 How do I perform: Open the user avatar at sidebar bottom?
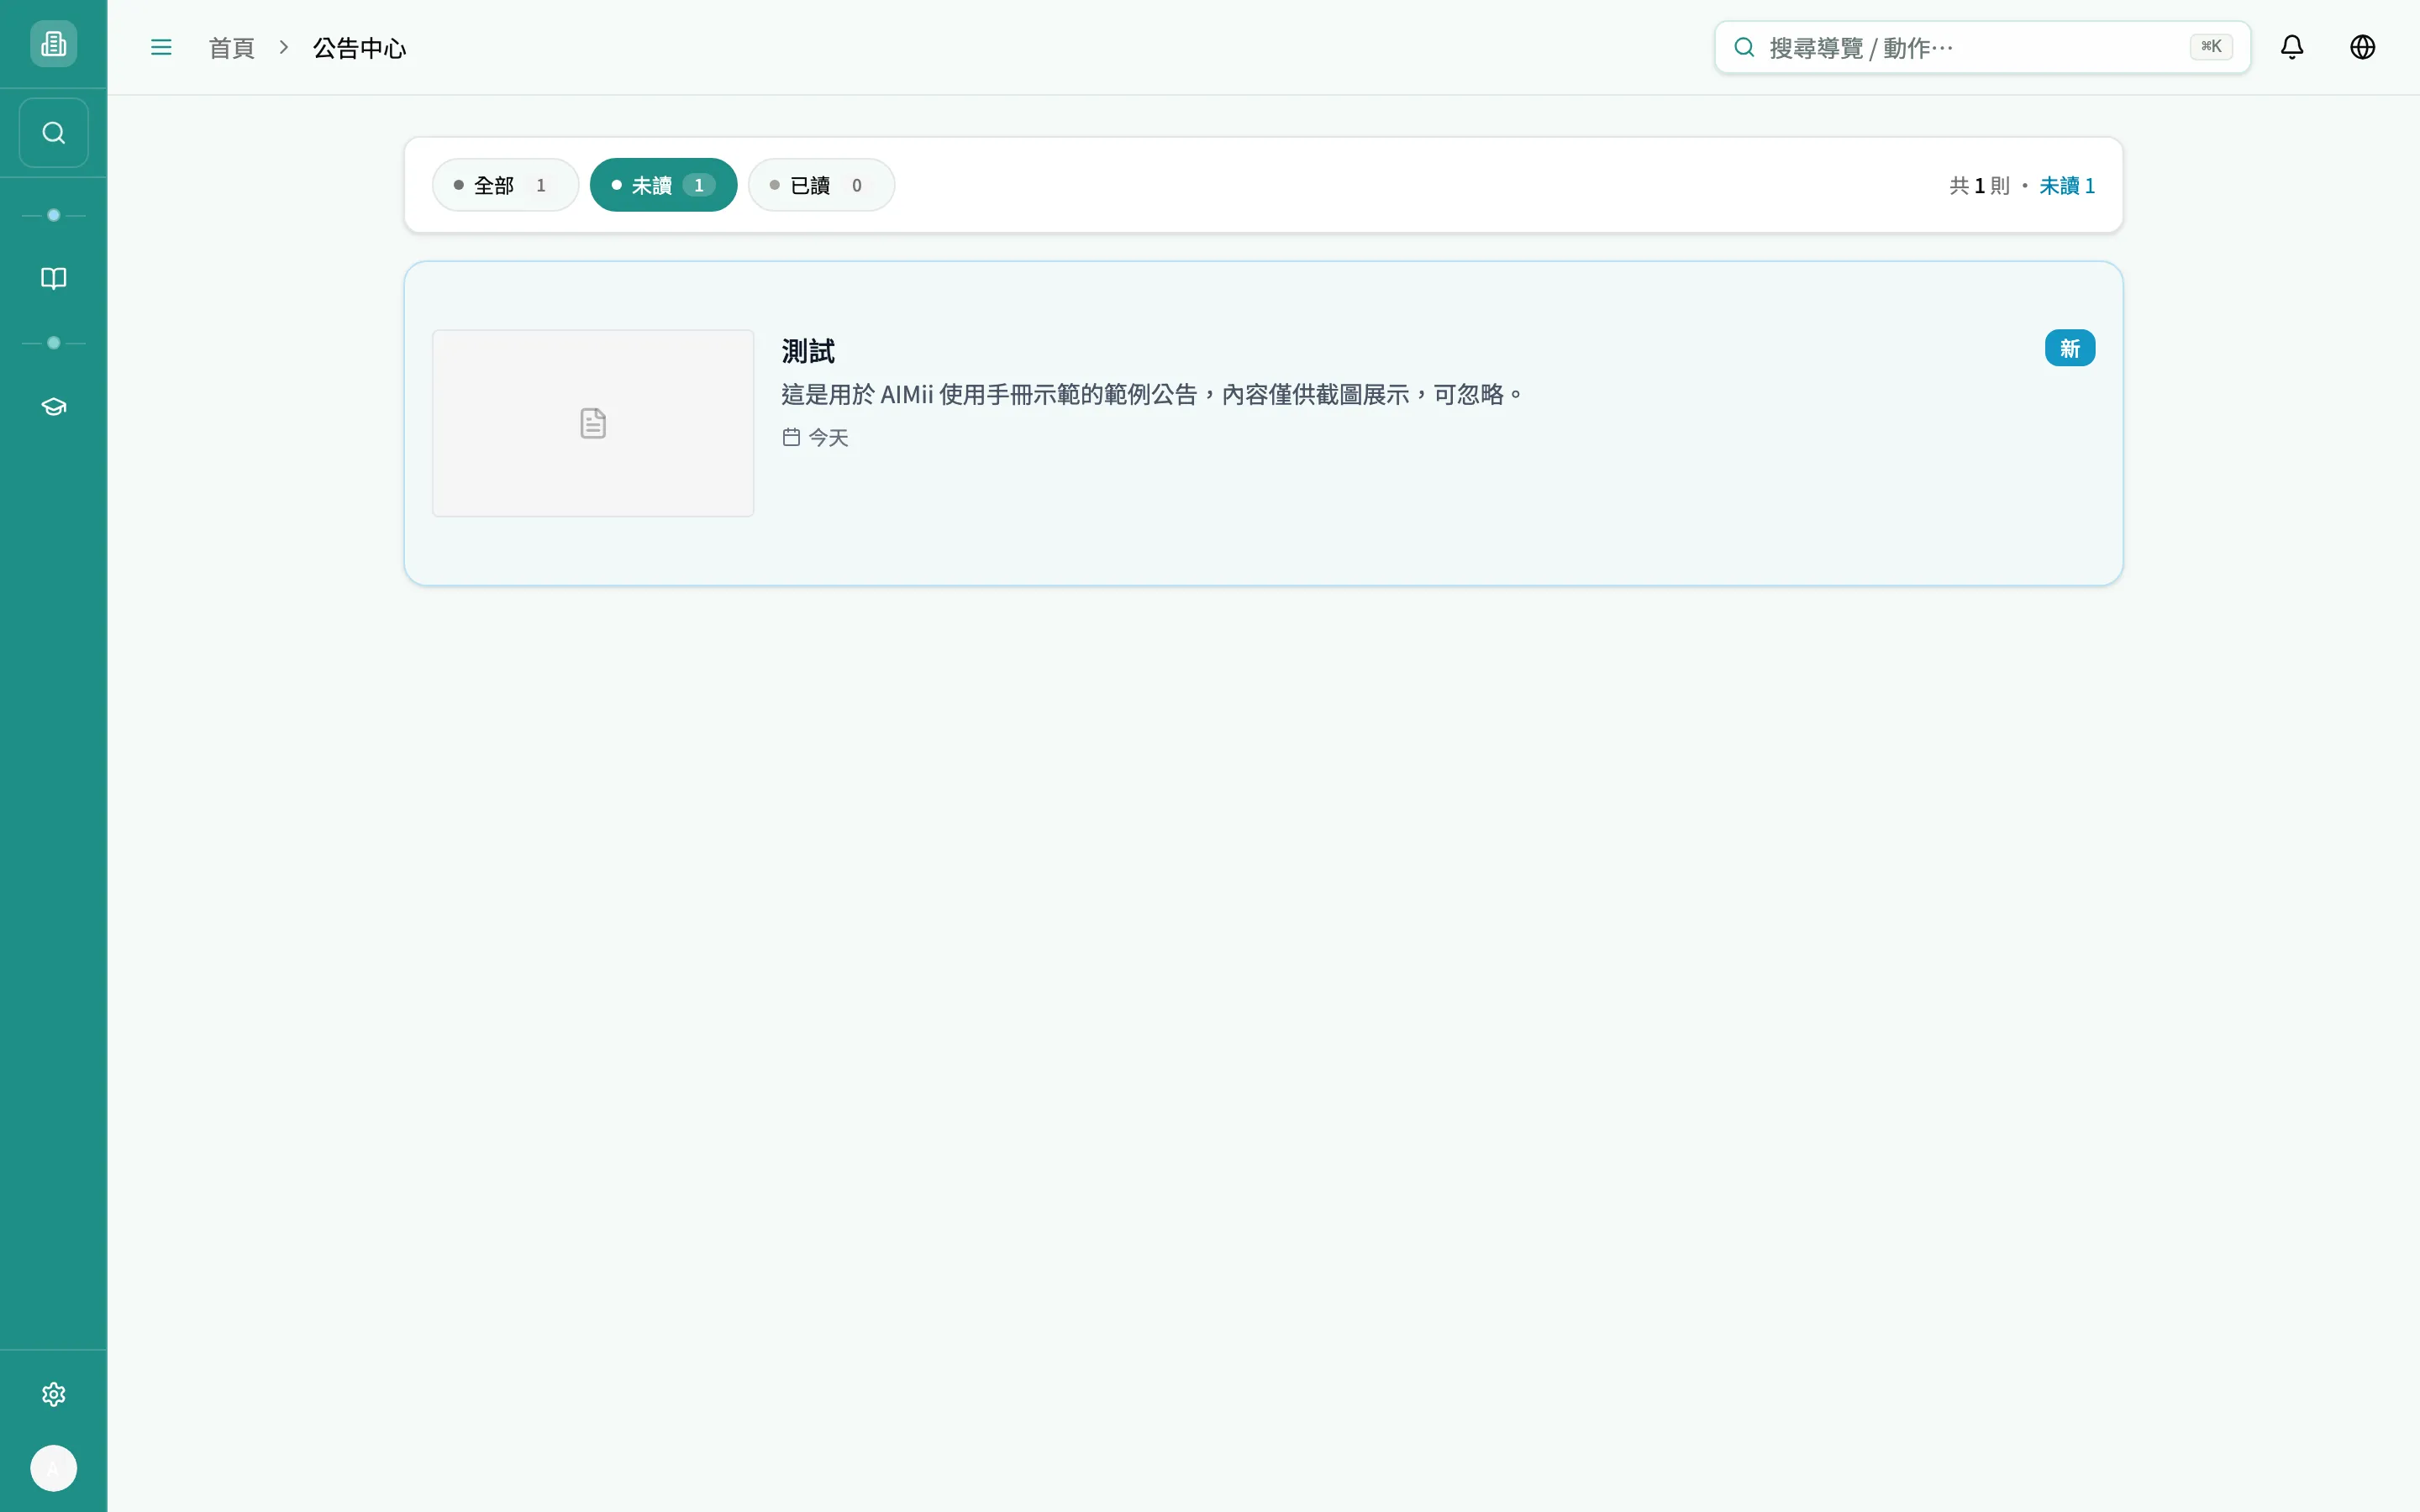[x=53, y=1468]
